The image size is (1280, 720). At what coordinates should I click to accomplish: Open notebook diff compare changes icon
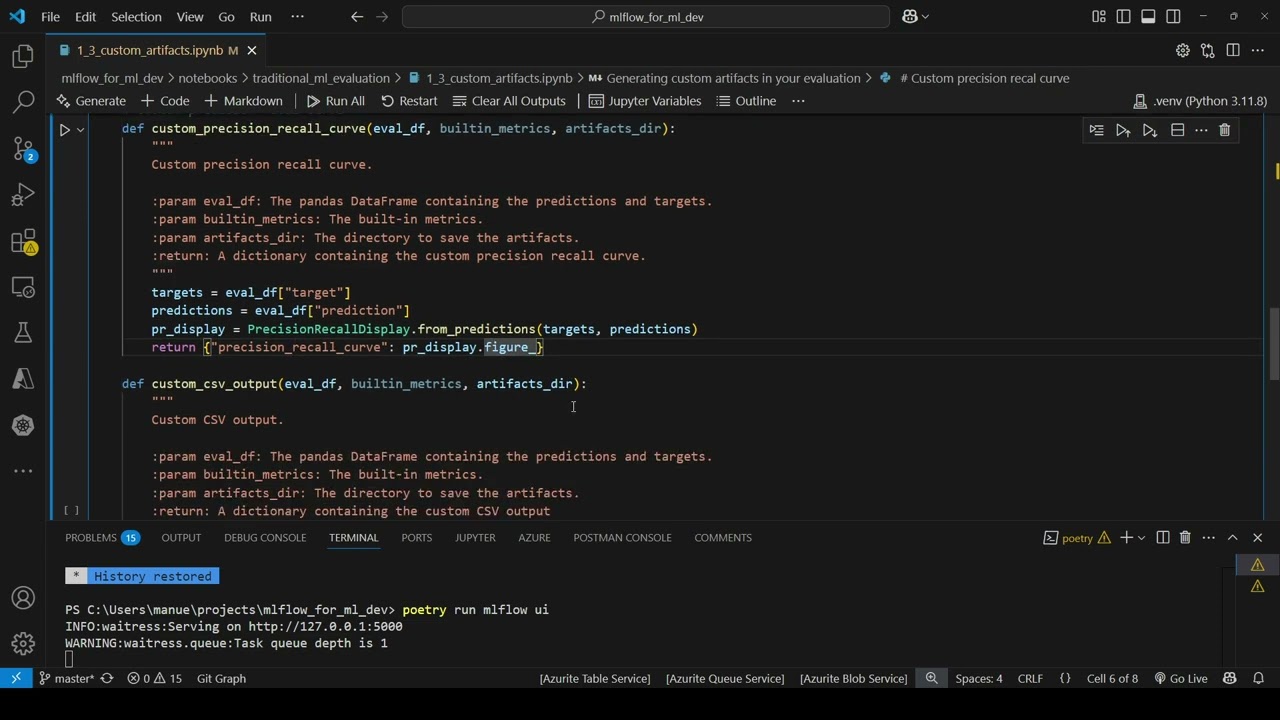[x=1208, y=50]
